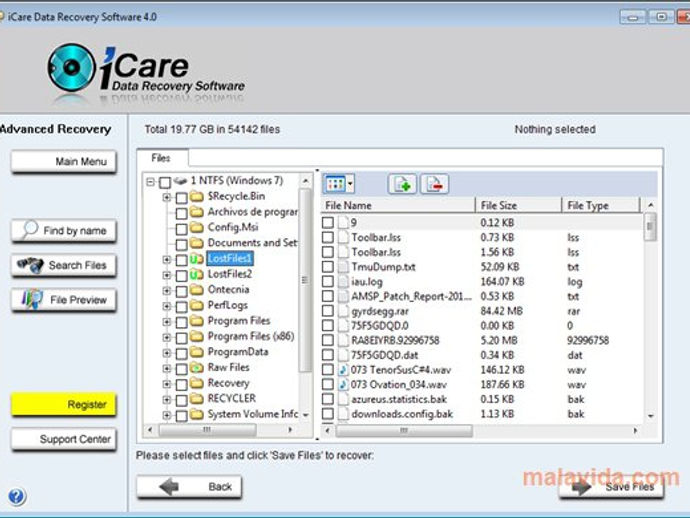
Task: Tick the checkbox for RA8EIYRB.92996758
Action: (328, 340)
